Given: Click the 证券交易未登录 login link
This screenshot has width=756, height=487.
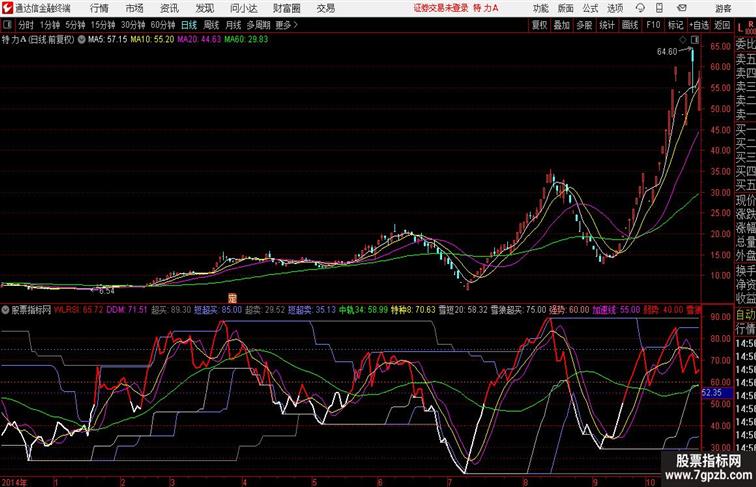Looking at the screenshot, I should tap(441, 8).
